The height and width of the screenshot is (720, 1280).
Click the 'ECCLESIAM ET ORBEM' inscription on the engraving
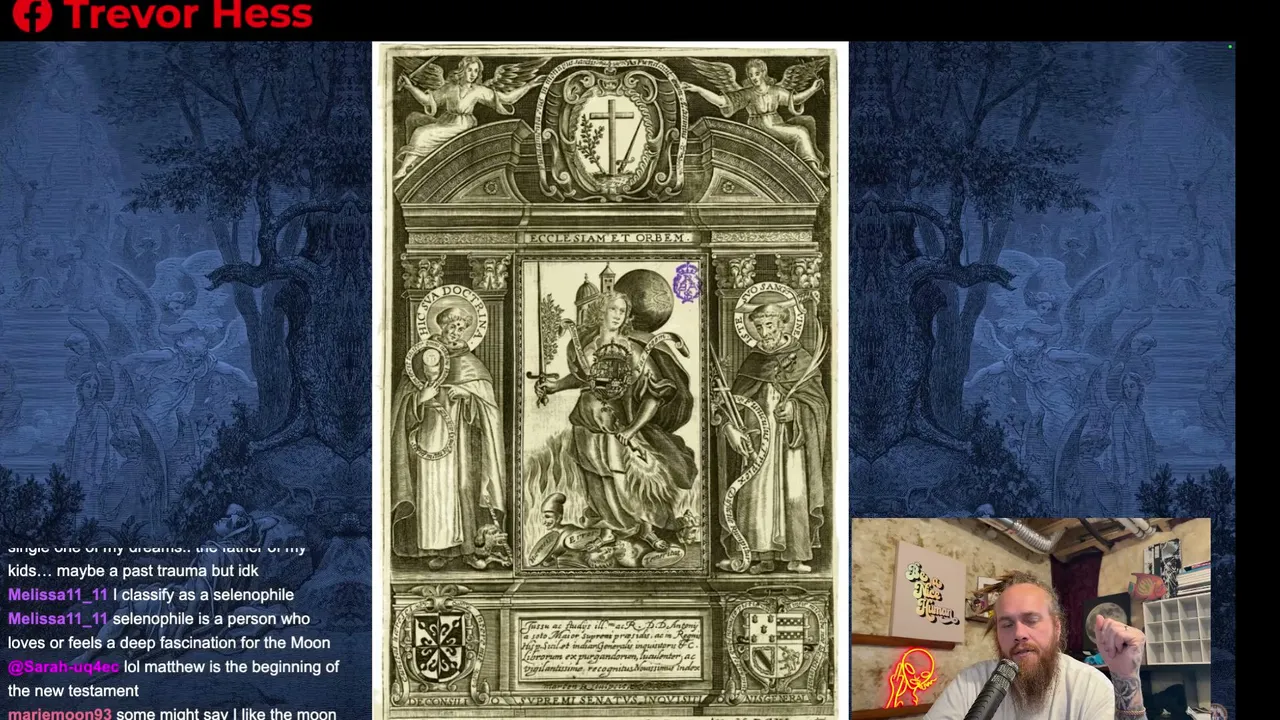[607, 238]
